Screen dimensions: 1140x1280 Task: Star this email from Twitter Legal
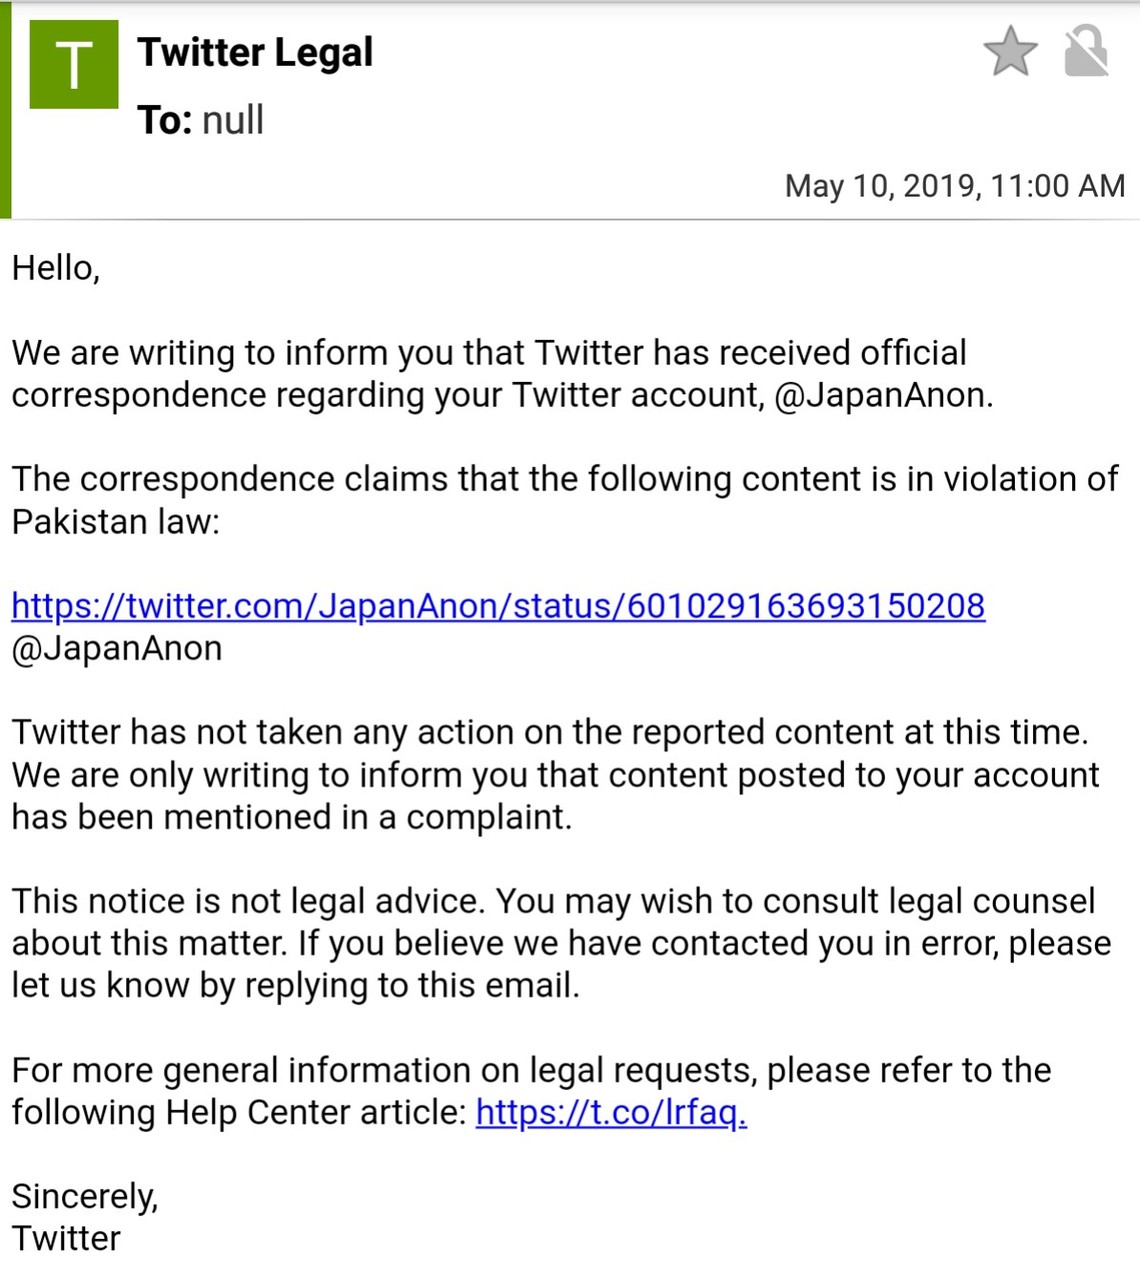tap(1010, 52)
